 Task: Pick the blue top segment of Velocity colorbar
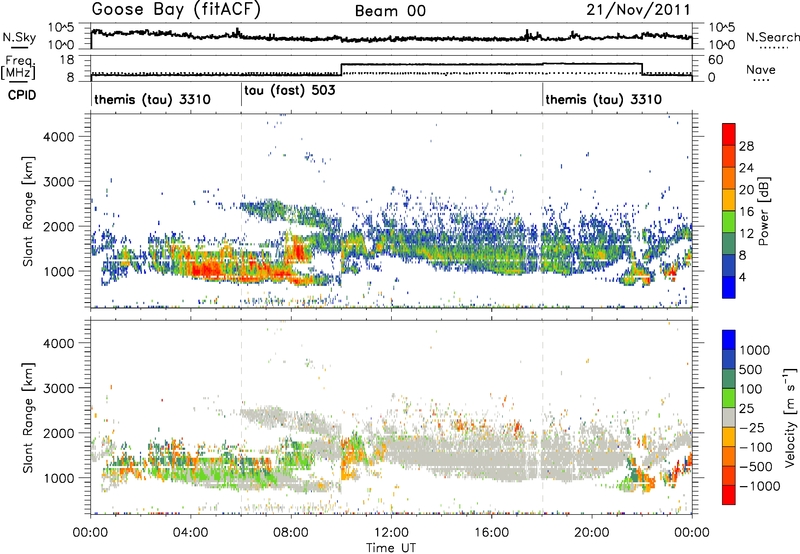729,340
